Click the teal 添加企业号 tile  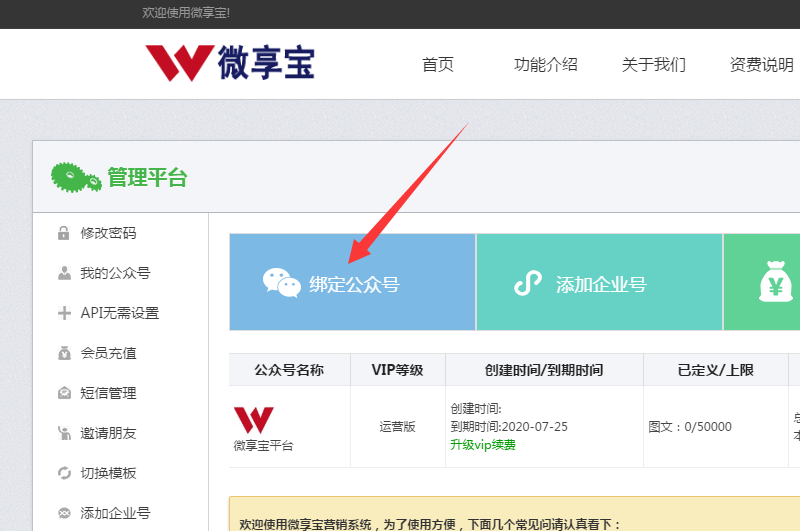point(599,282)
